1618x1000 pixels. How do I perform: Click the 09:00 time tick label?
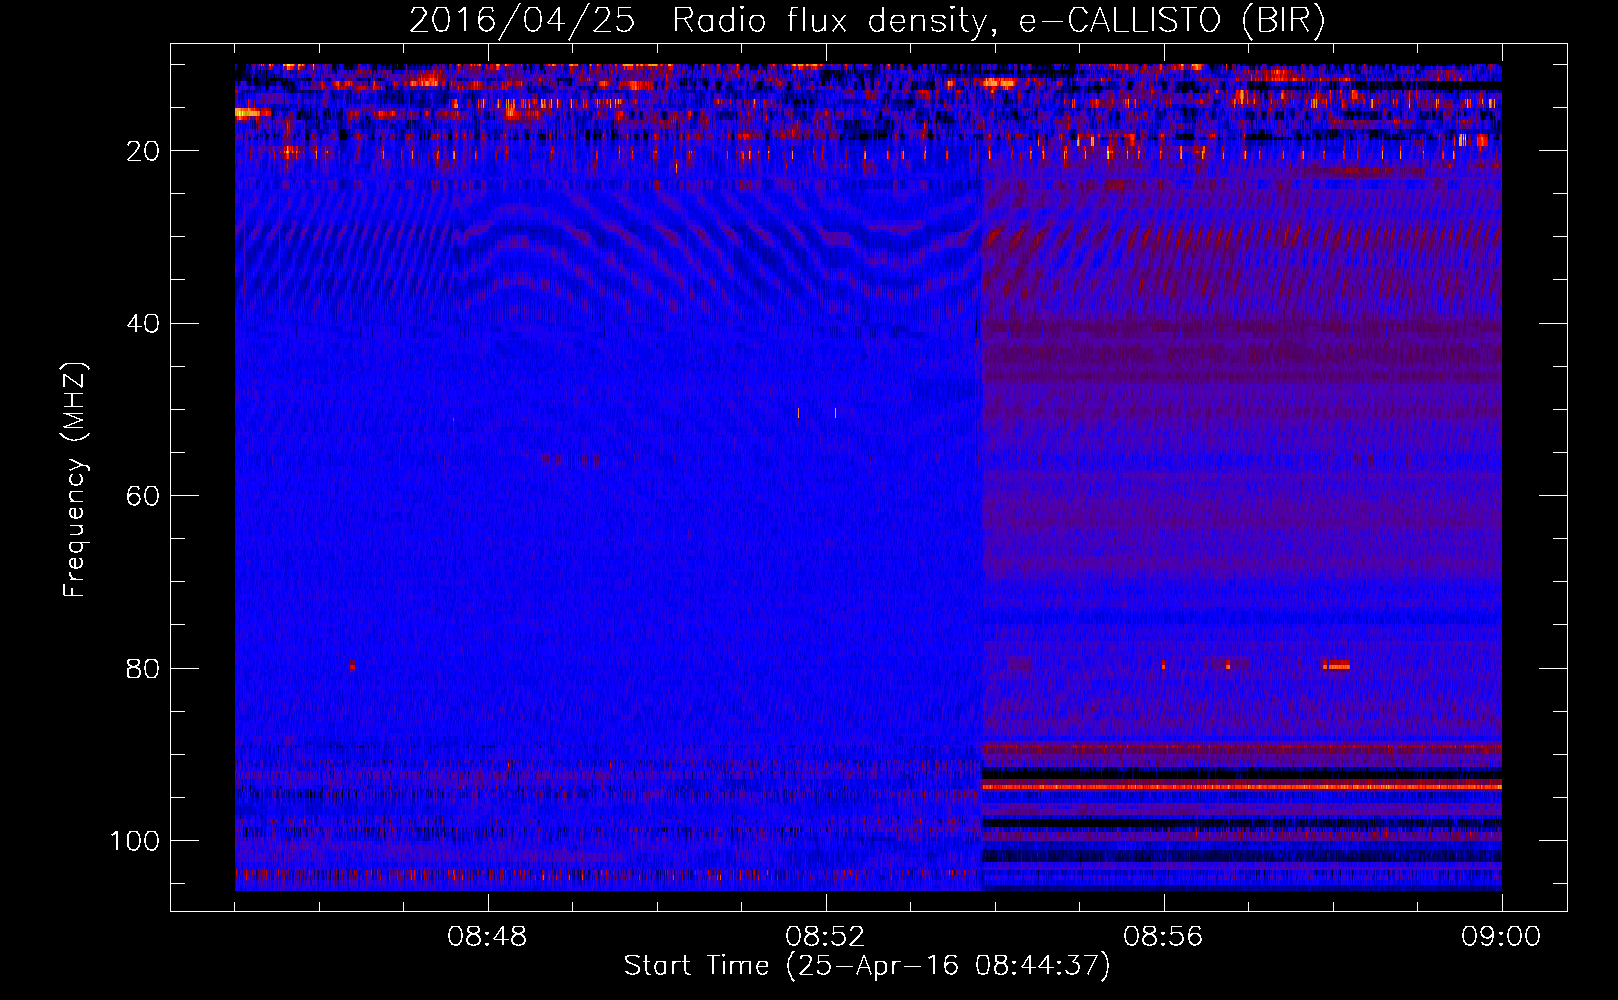click(x=1501, y=938)
